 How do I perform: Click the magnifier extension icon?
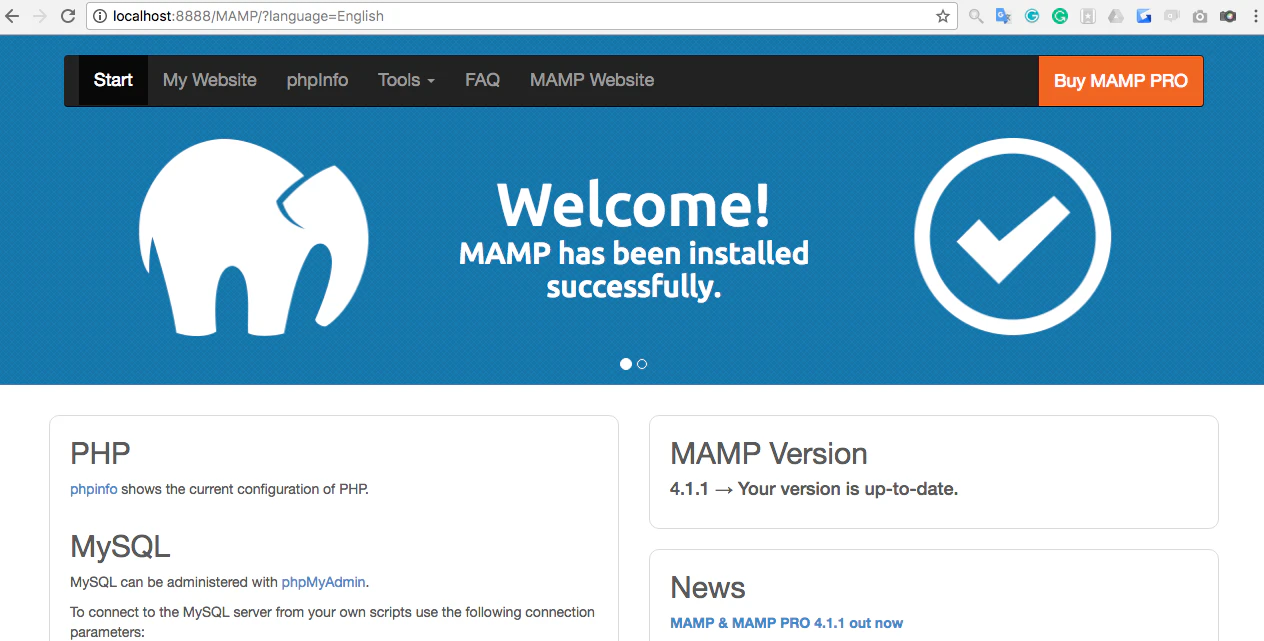976,16
